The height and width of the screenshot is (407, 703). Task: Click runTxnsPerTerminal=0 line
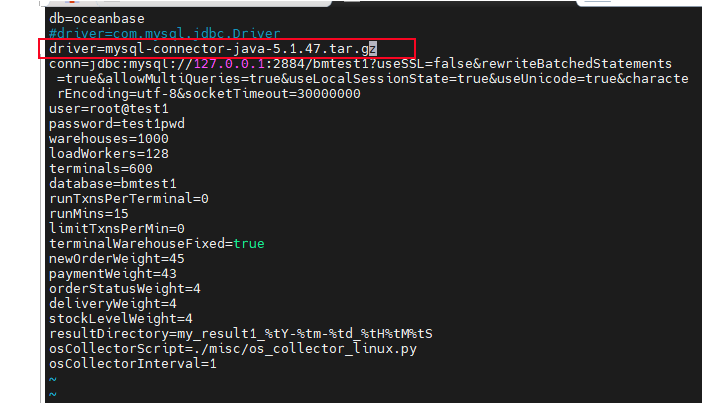coord(128,198)
